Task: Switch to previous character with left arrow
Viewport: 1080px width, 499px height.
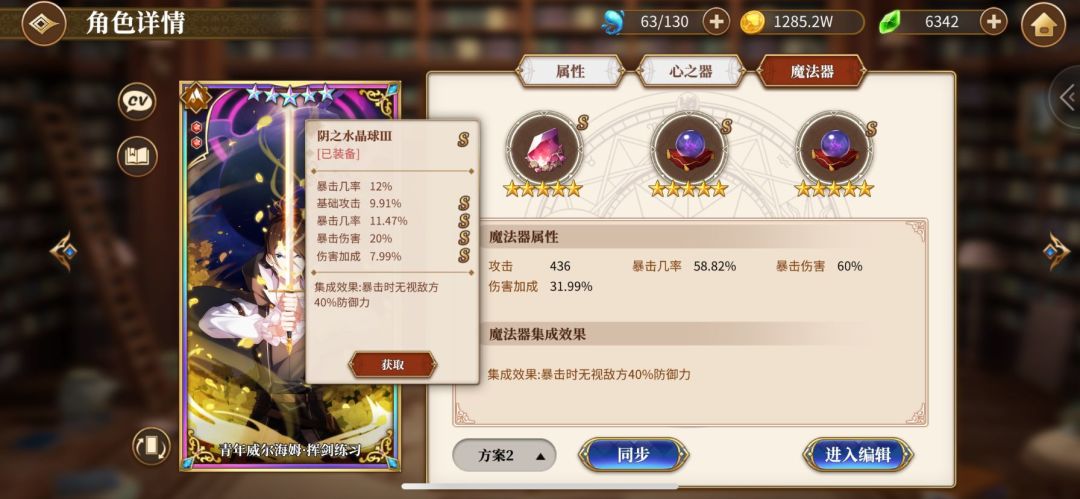Action: tap(63, 251)
